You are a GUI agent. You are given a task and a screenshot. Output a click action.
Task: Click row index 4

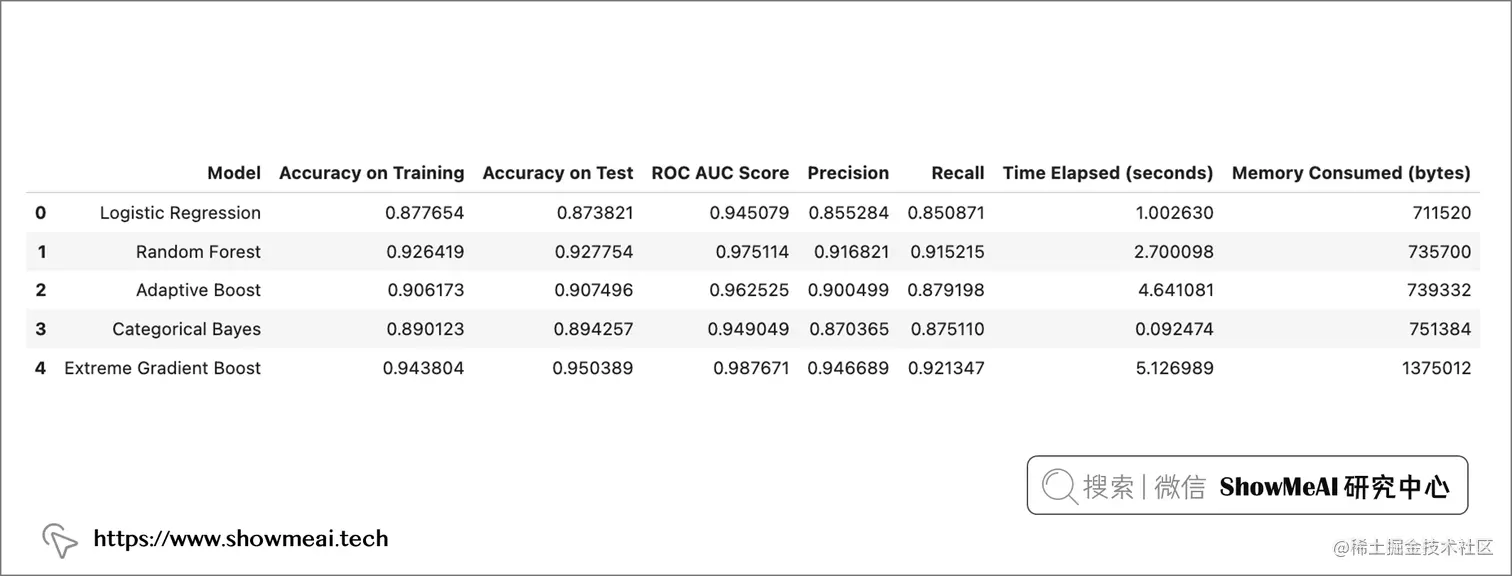(x=41, y=368)
